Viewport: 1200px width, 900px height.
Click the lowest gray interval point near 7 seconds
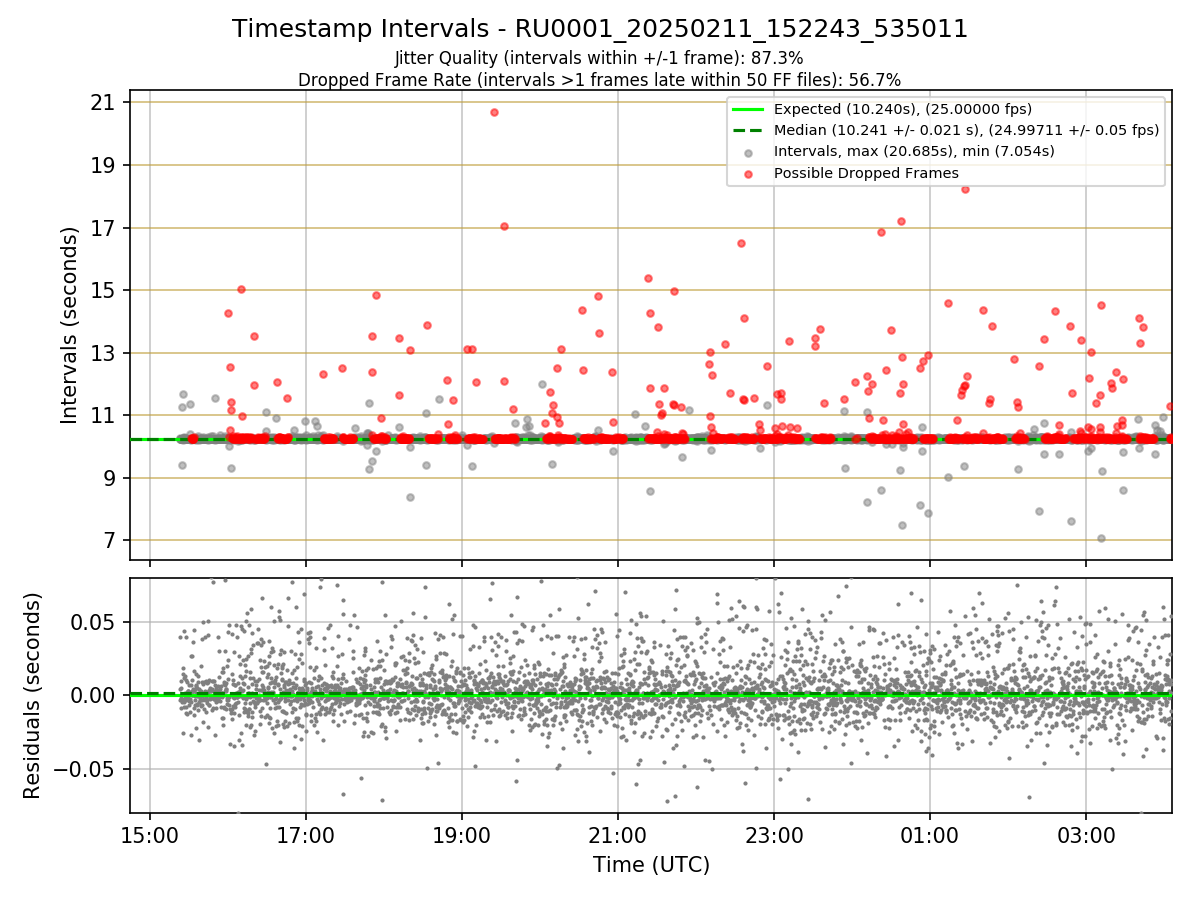tap(1101, 538)
